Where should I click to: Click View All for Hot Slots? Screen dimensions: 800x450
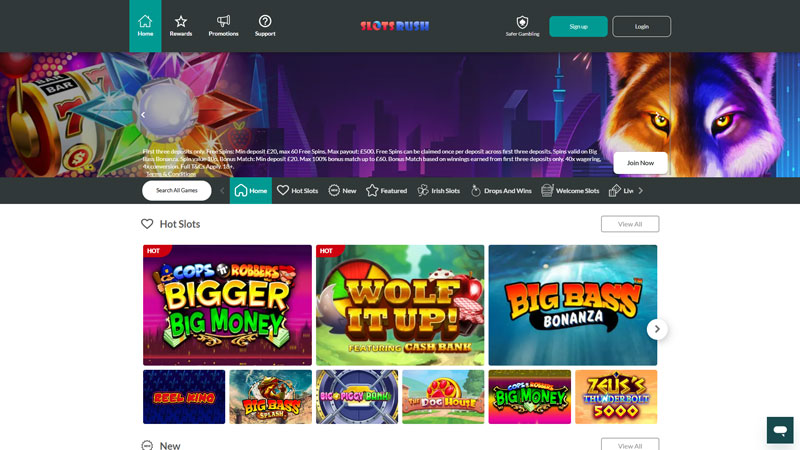click(630, 224)
